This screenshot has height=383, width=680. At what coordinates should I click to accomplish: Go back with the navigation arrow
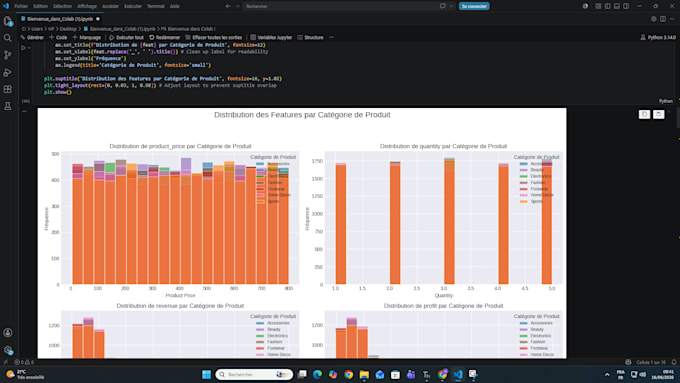(x=228, y=6)
